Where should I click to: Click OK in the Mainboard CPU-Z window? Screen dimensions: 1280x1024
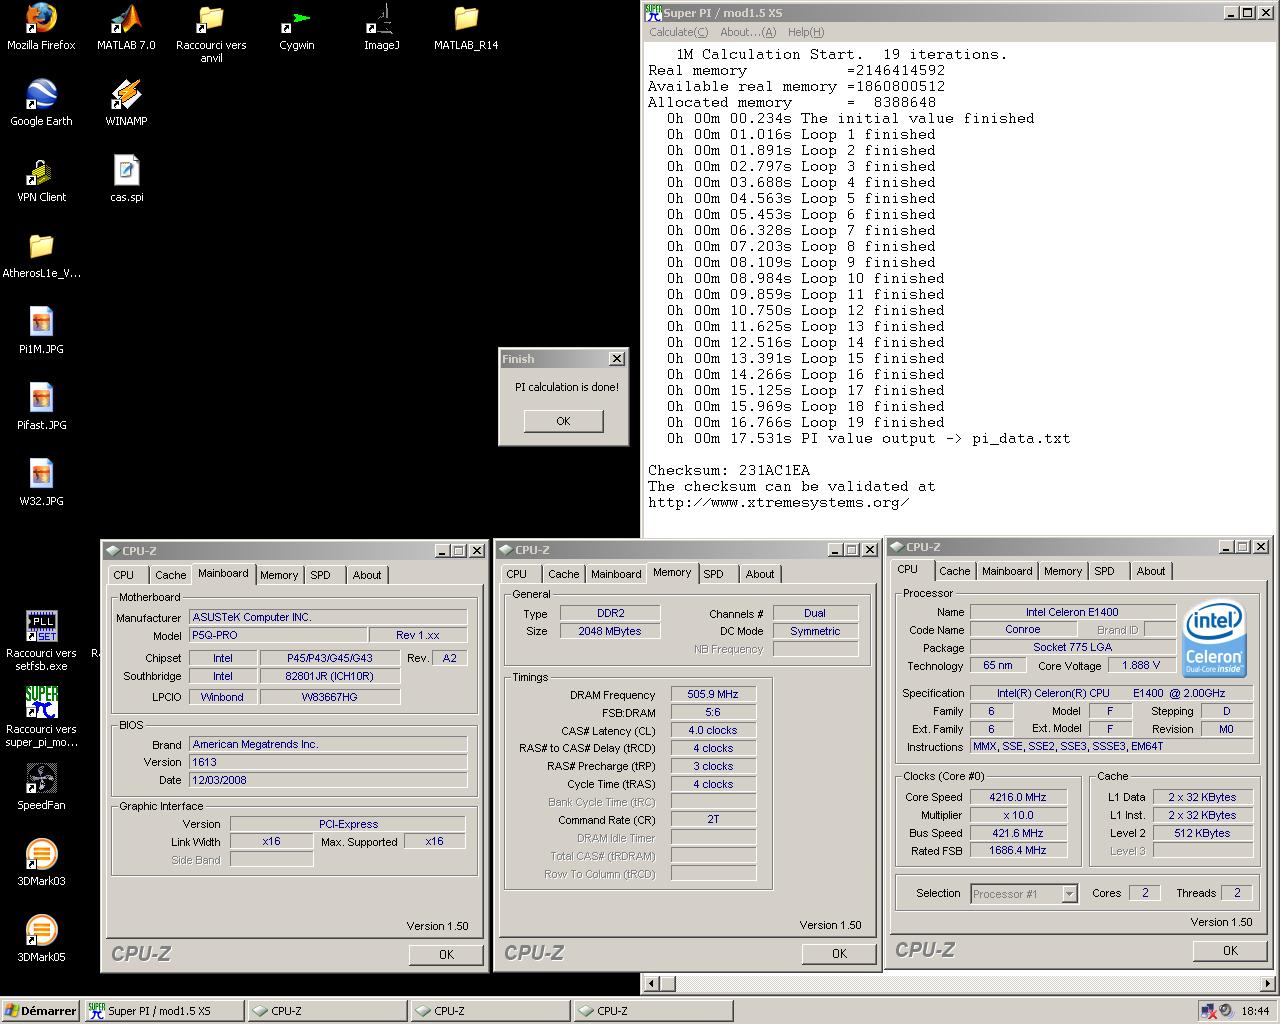(x=446, y=954)
